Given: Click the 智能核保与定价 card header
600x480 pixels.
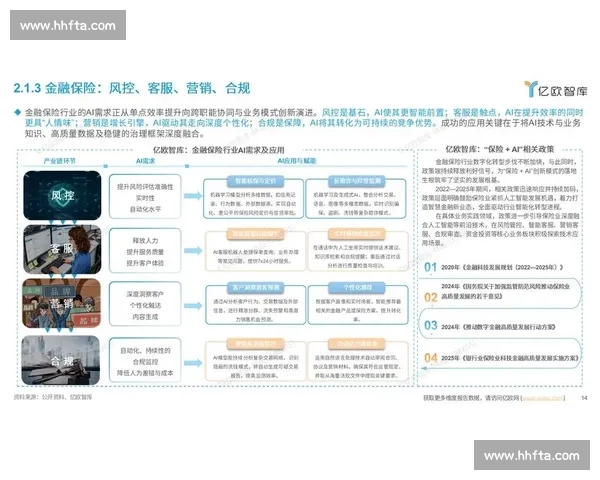Looking at the screenshot, I should 255,181.
